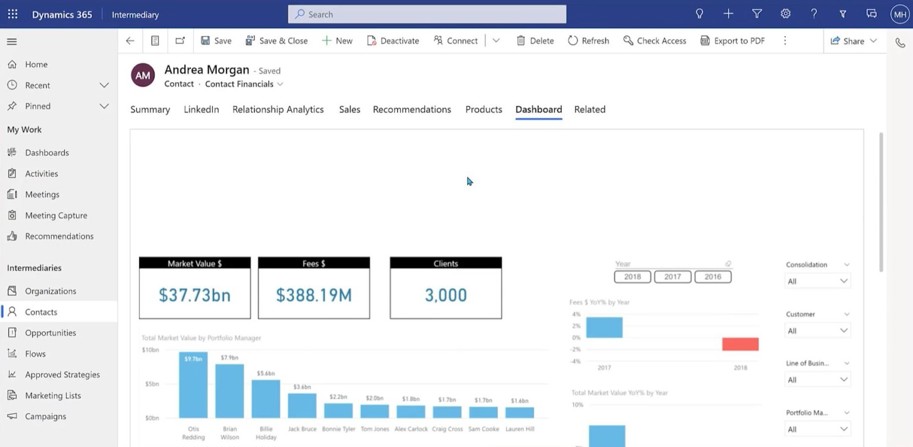Expand the Connect options chevron
This screenshot has height=447, width=913.
tap(496, 41)
